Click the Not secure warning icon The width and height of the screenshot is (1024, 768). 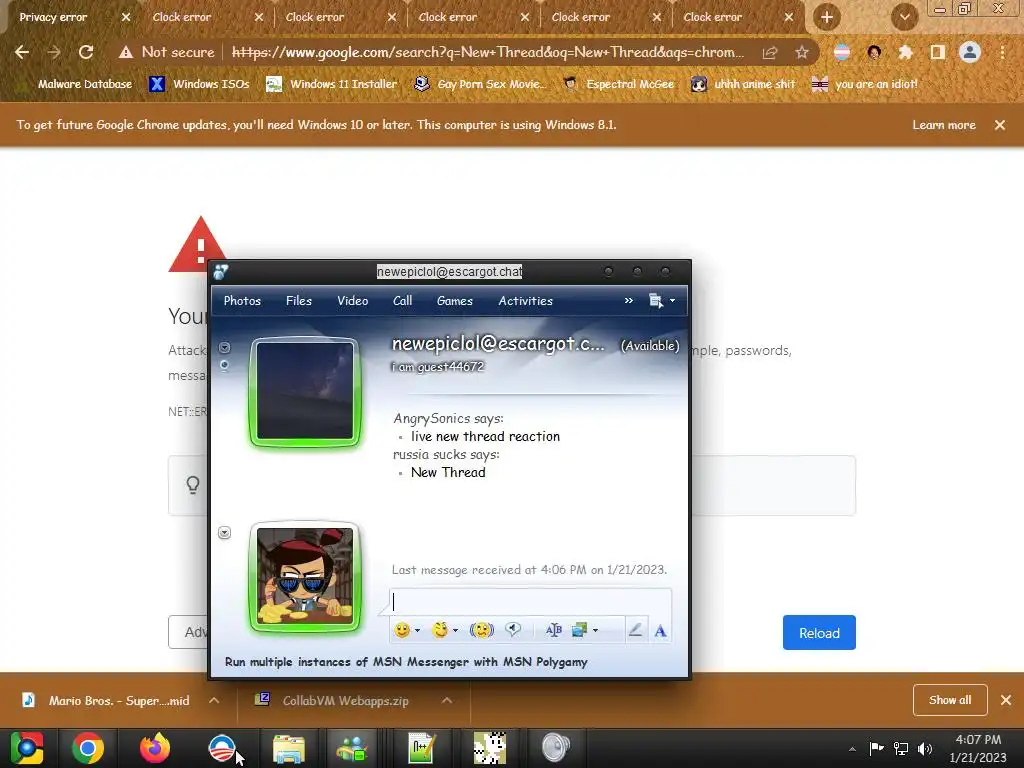125,52
